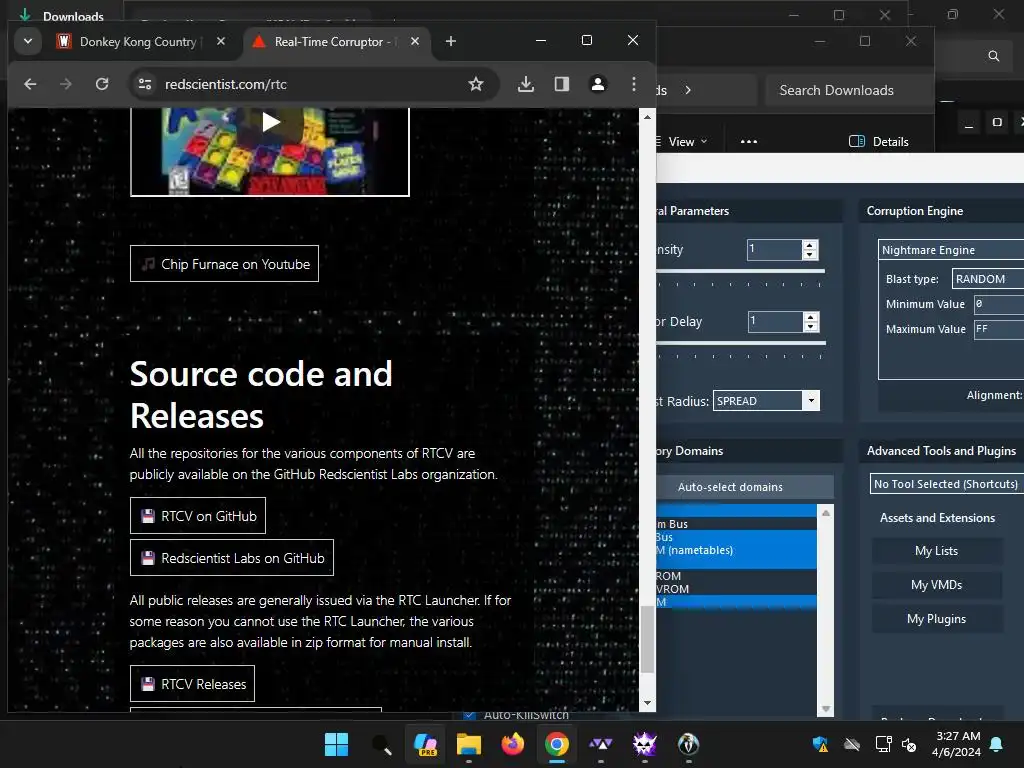Click the page scrollbar down arrow
Image resolution: width=1024 pixels, height=768 pixels.
click(x=647, y=703)
